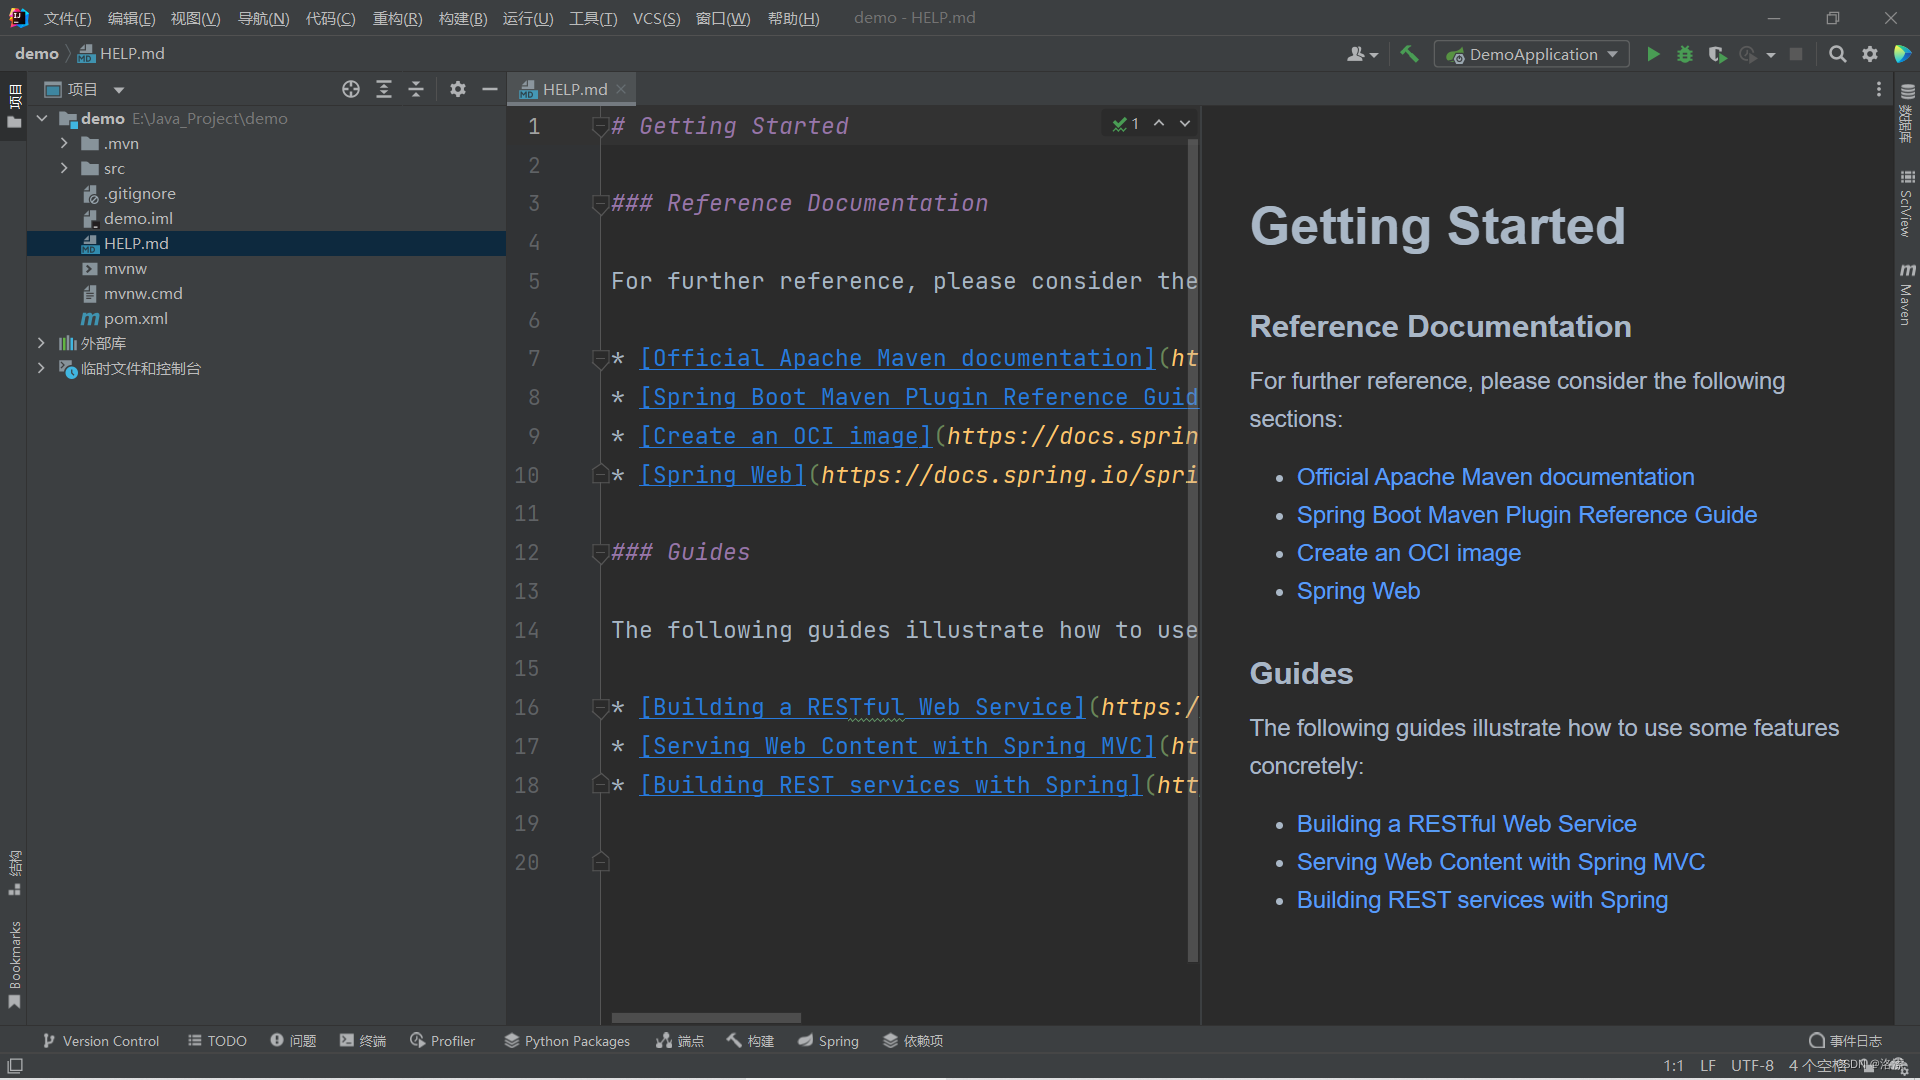The height and width of the screenshot is (1080, 1920).
Task: Open the Maven tool window
Action: click(x=1907, y=295)
